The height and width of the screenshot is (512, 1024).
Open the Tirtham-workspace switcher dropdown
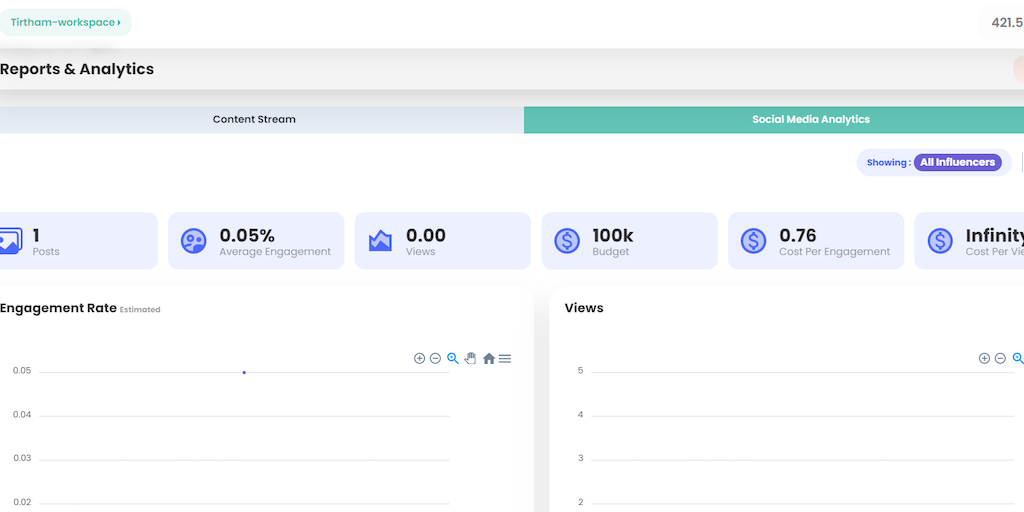point(66,22)
